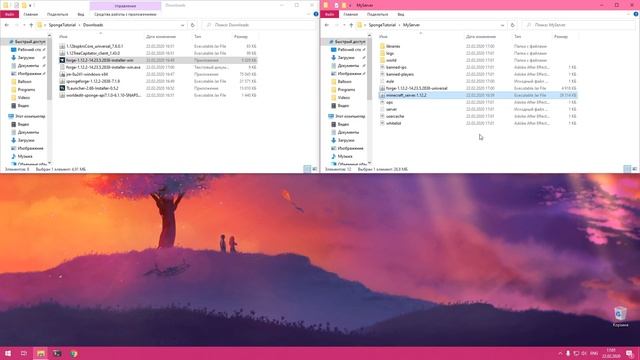Click SpongeTutorial breadcrumb in Downloads window
640x360 pixels.
pos(62,25)
